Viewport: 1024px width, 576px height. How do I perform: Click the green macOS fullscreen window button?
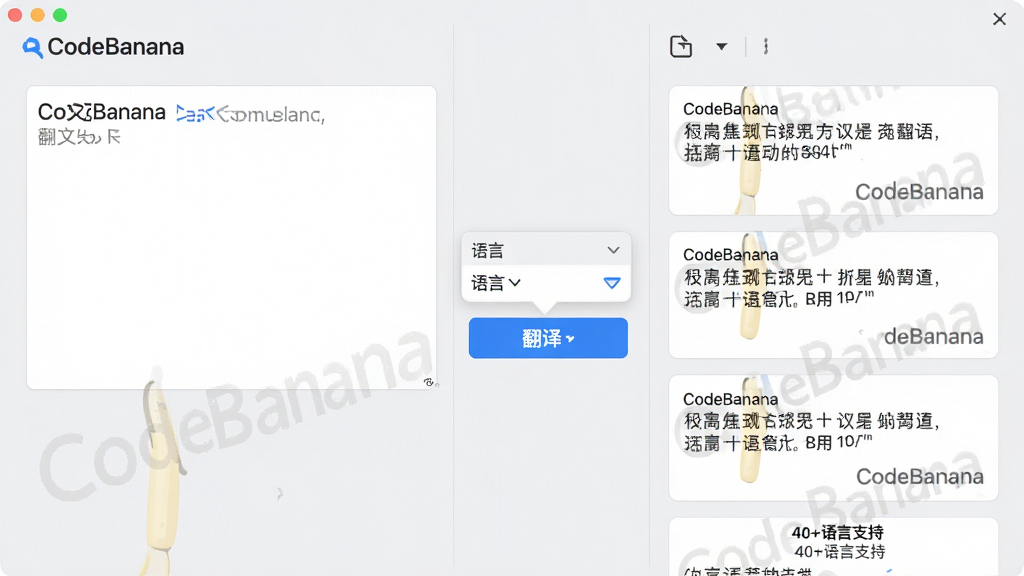[60, 15]
